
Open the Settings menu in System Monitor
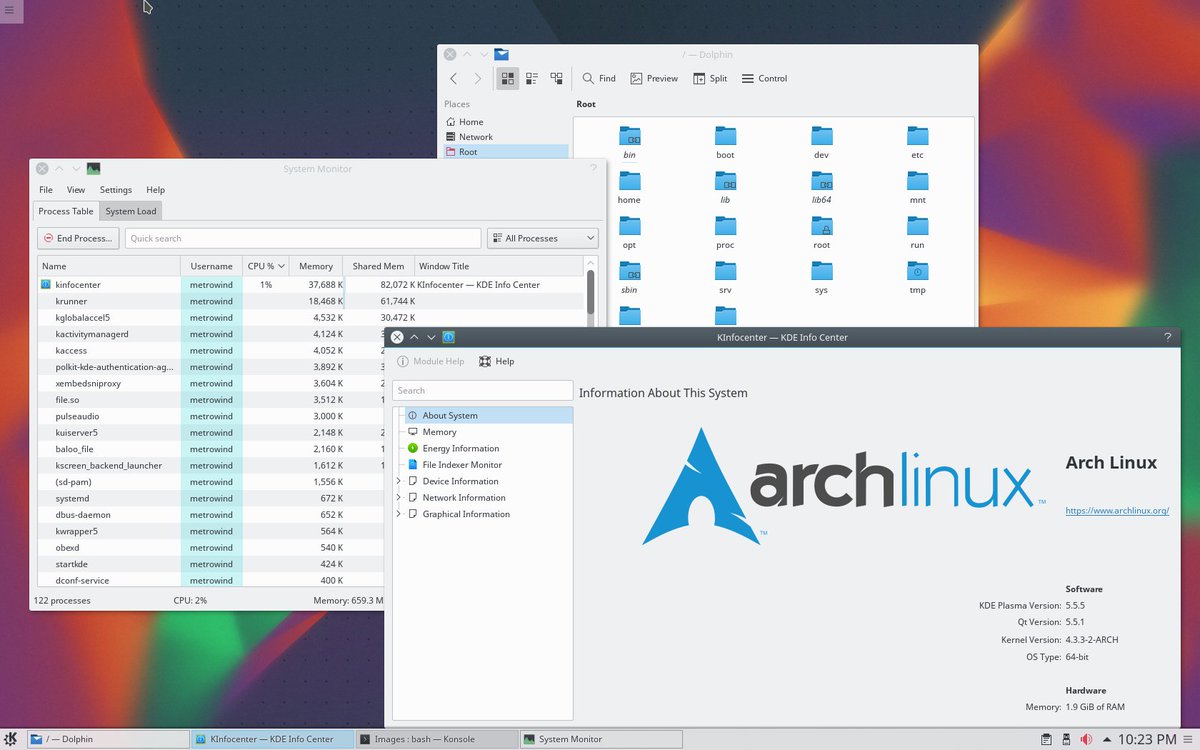coord(115,190)
